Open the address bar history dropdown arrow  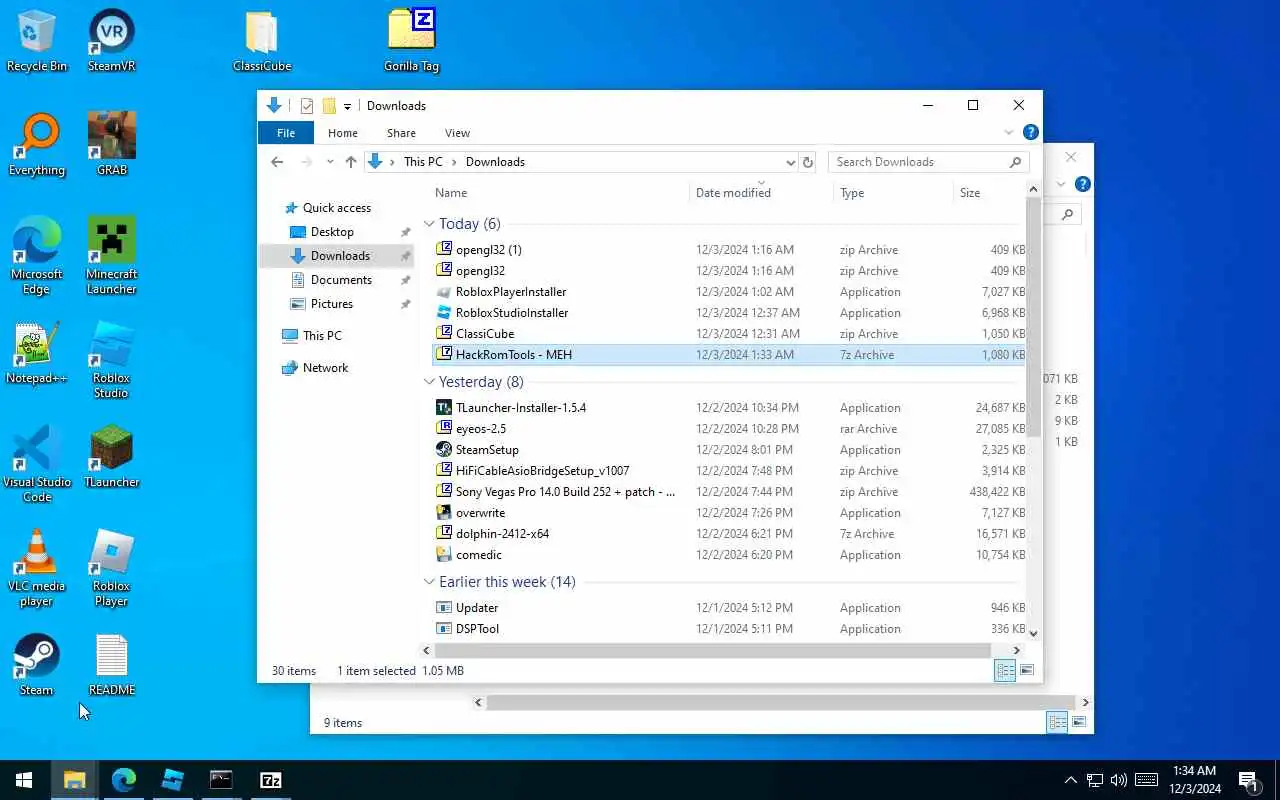pyautogui.click(x=790, y=162)
